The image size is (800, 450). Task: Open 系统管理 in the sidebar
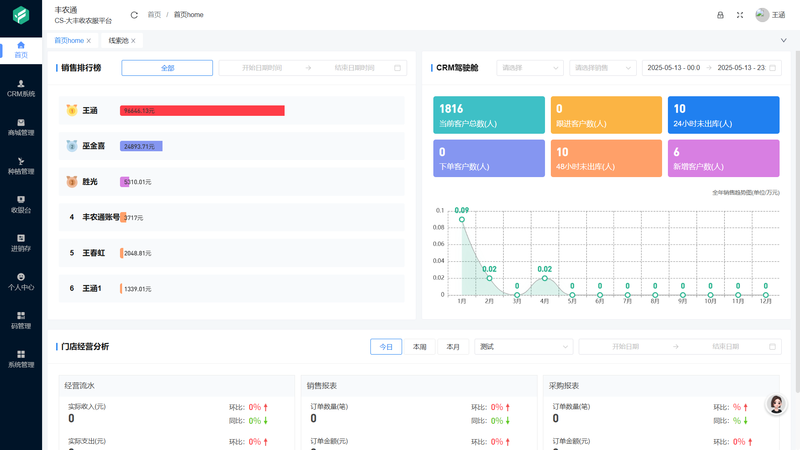[21, 359]
